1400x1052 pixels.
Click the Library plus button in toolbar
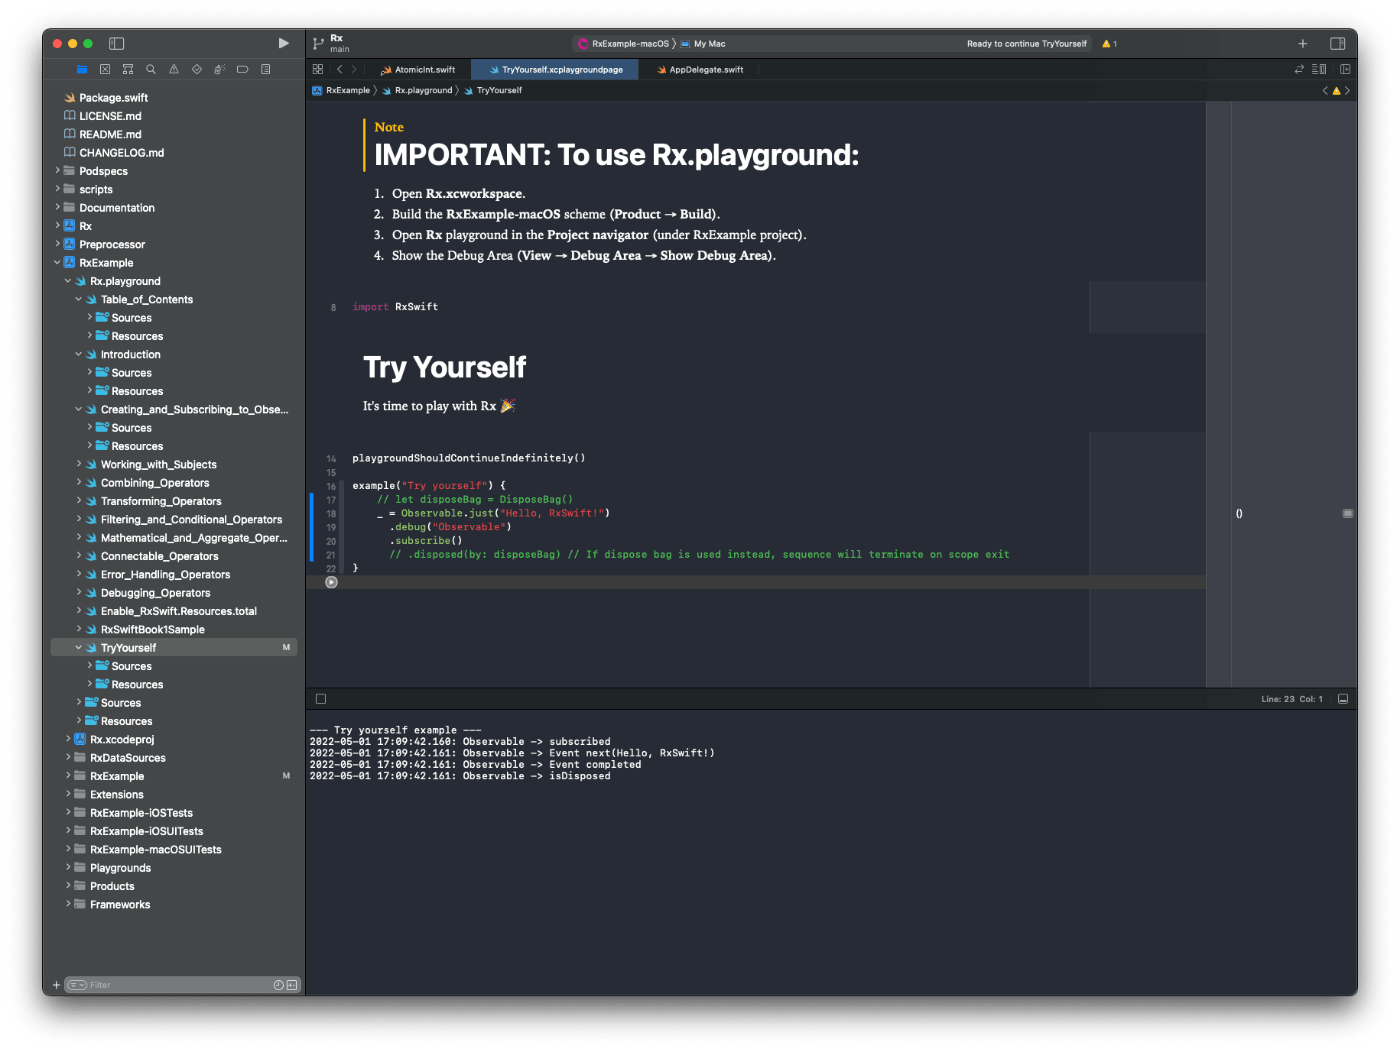coord(1302,43)
